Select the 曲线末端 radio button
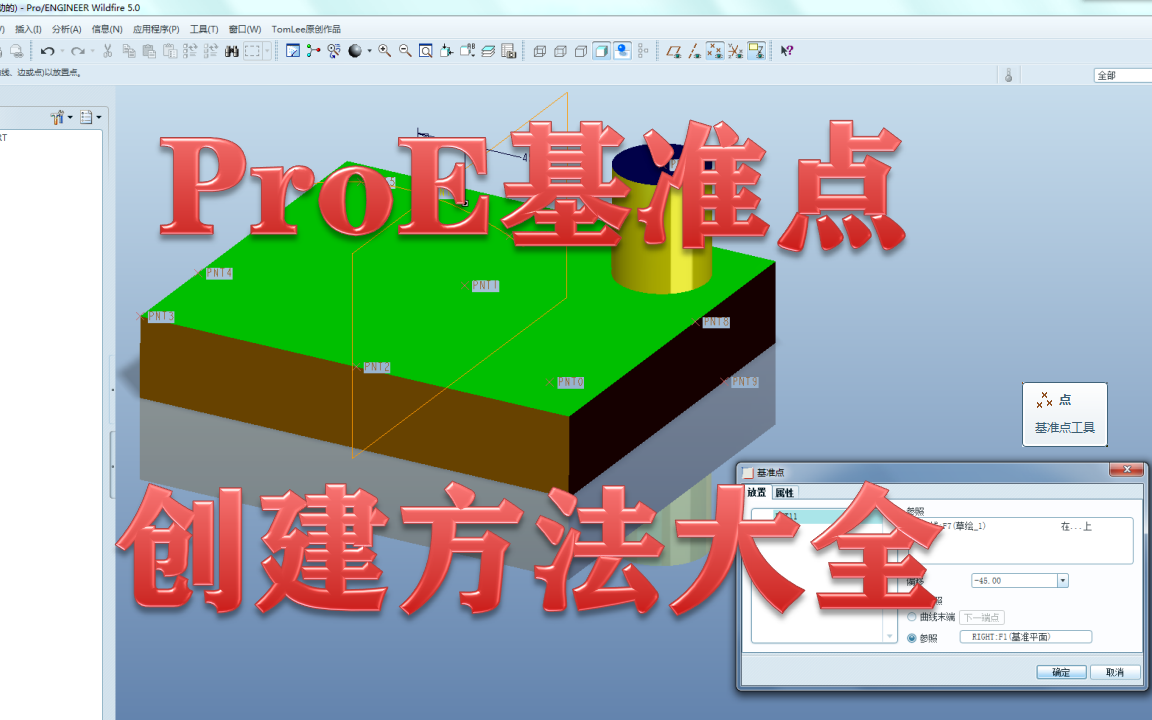 pyautogui.click(x=912, y=617)
